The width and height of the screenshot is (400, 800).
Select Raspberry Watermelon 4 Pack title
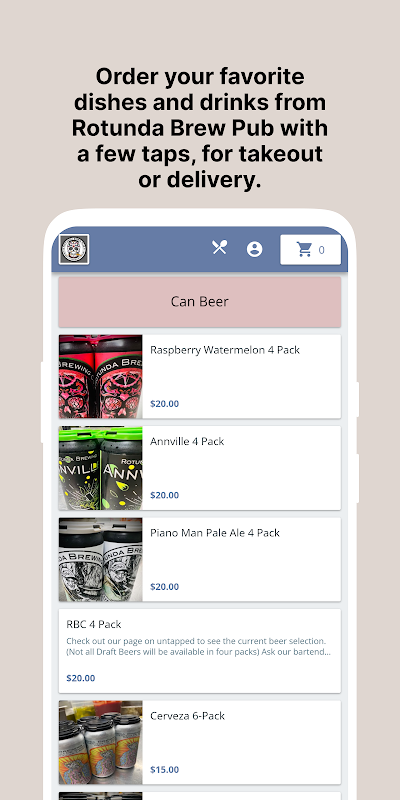click(x=225, y=350)
